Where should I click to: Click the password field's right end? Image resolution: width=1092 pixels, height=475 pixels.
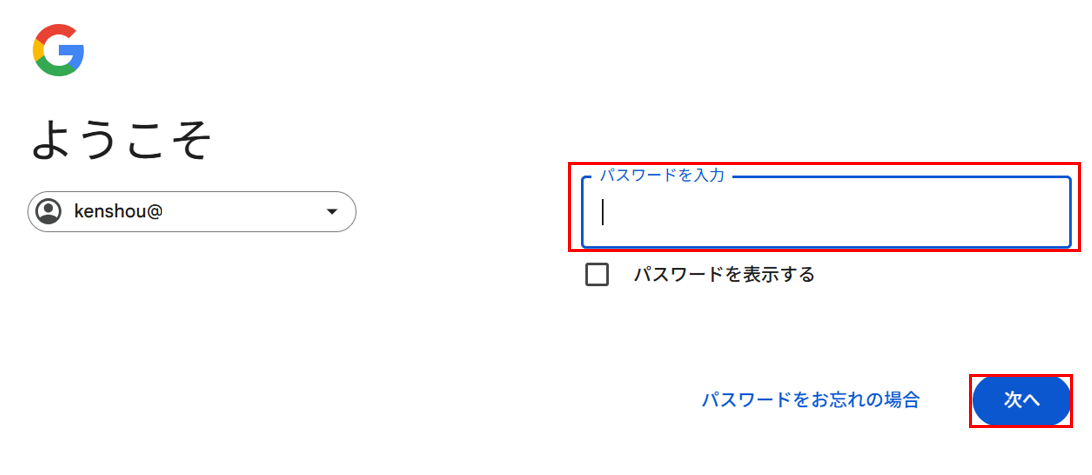click(1059, 212)
